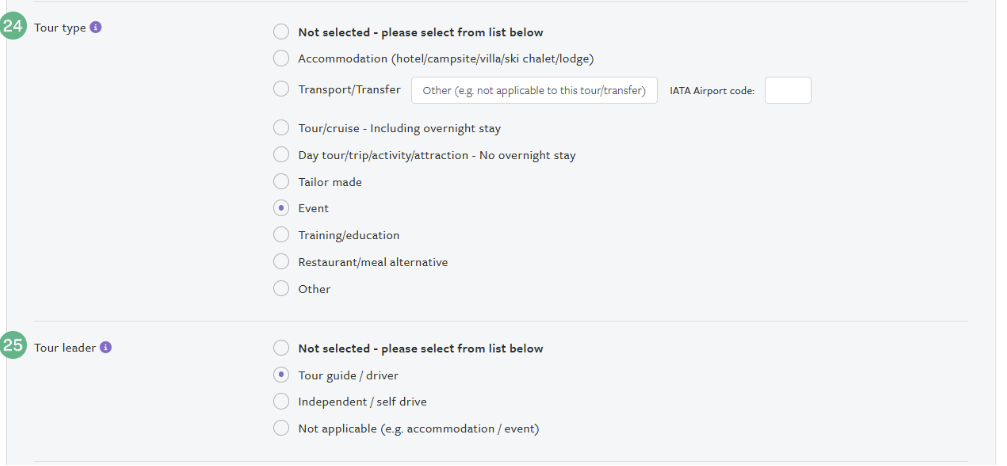
Task: Click the green step 25 badge
Action: [x=13, y=345]
